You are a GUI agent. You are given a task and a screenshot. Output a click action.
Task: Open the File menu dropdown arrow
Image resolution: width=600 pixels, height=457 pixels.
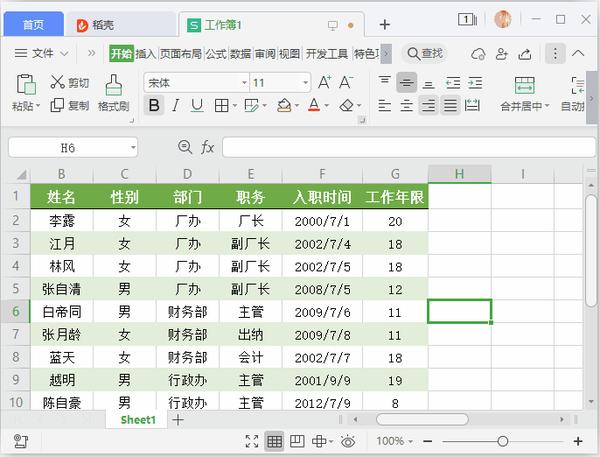[64, 53]
